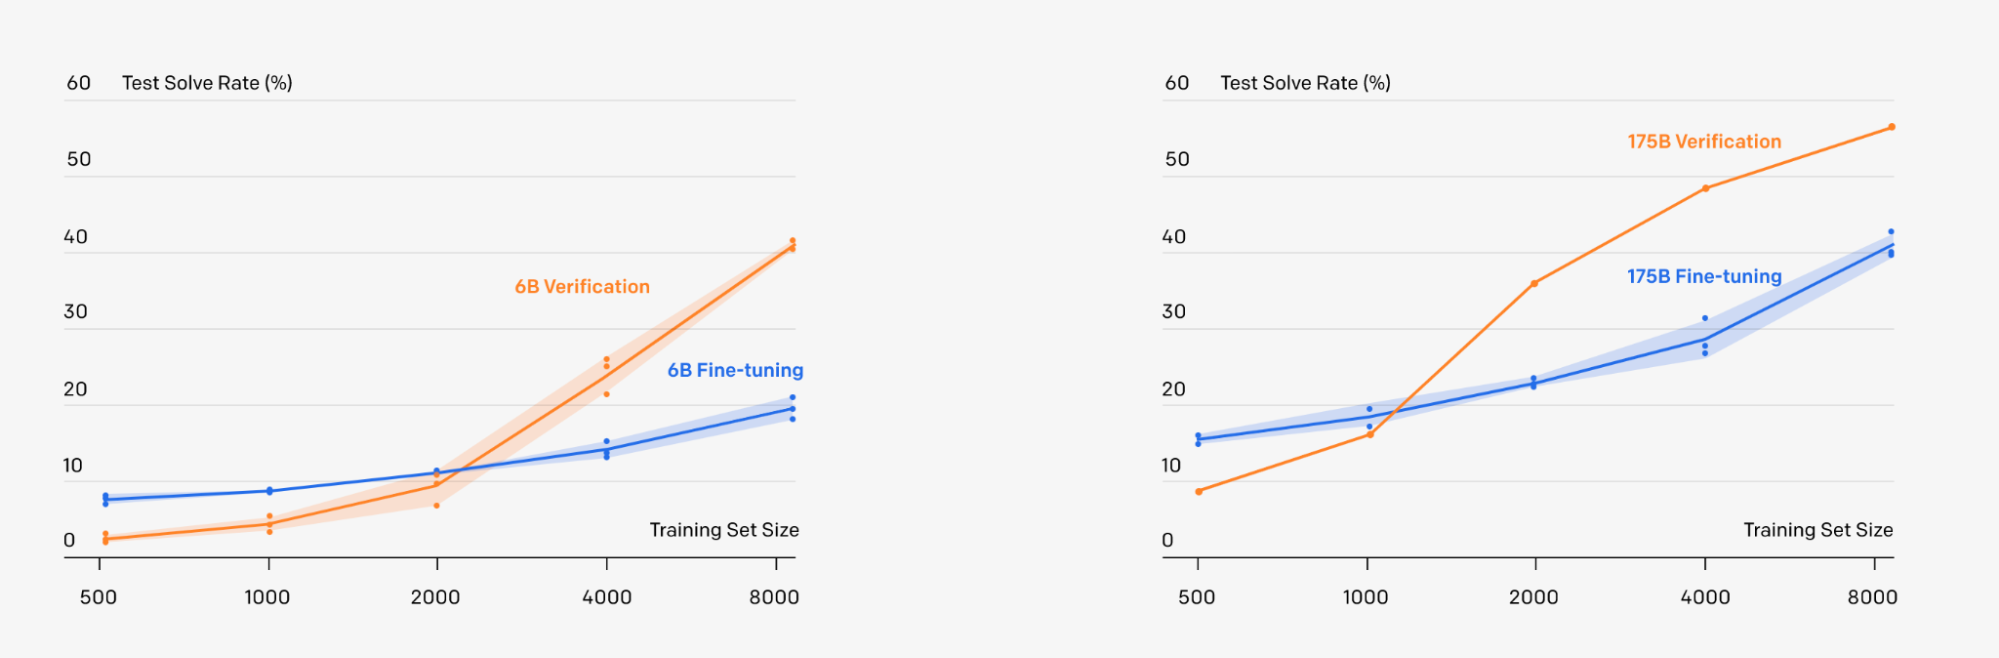Click the "175B Fine-tuning" series label
This screenshot has width=1999, height=658.
[x=1704, y=277]
